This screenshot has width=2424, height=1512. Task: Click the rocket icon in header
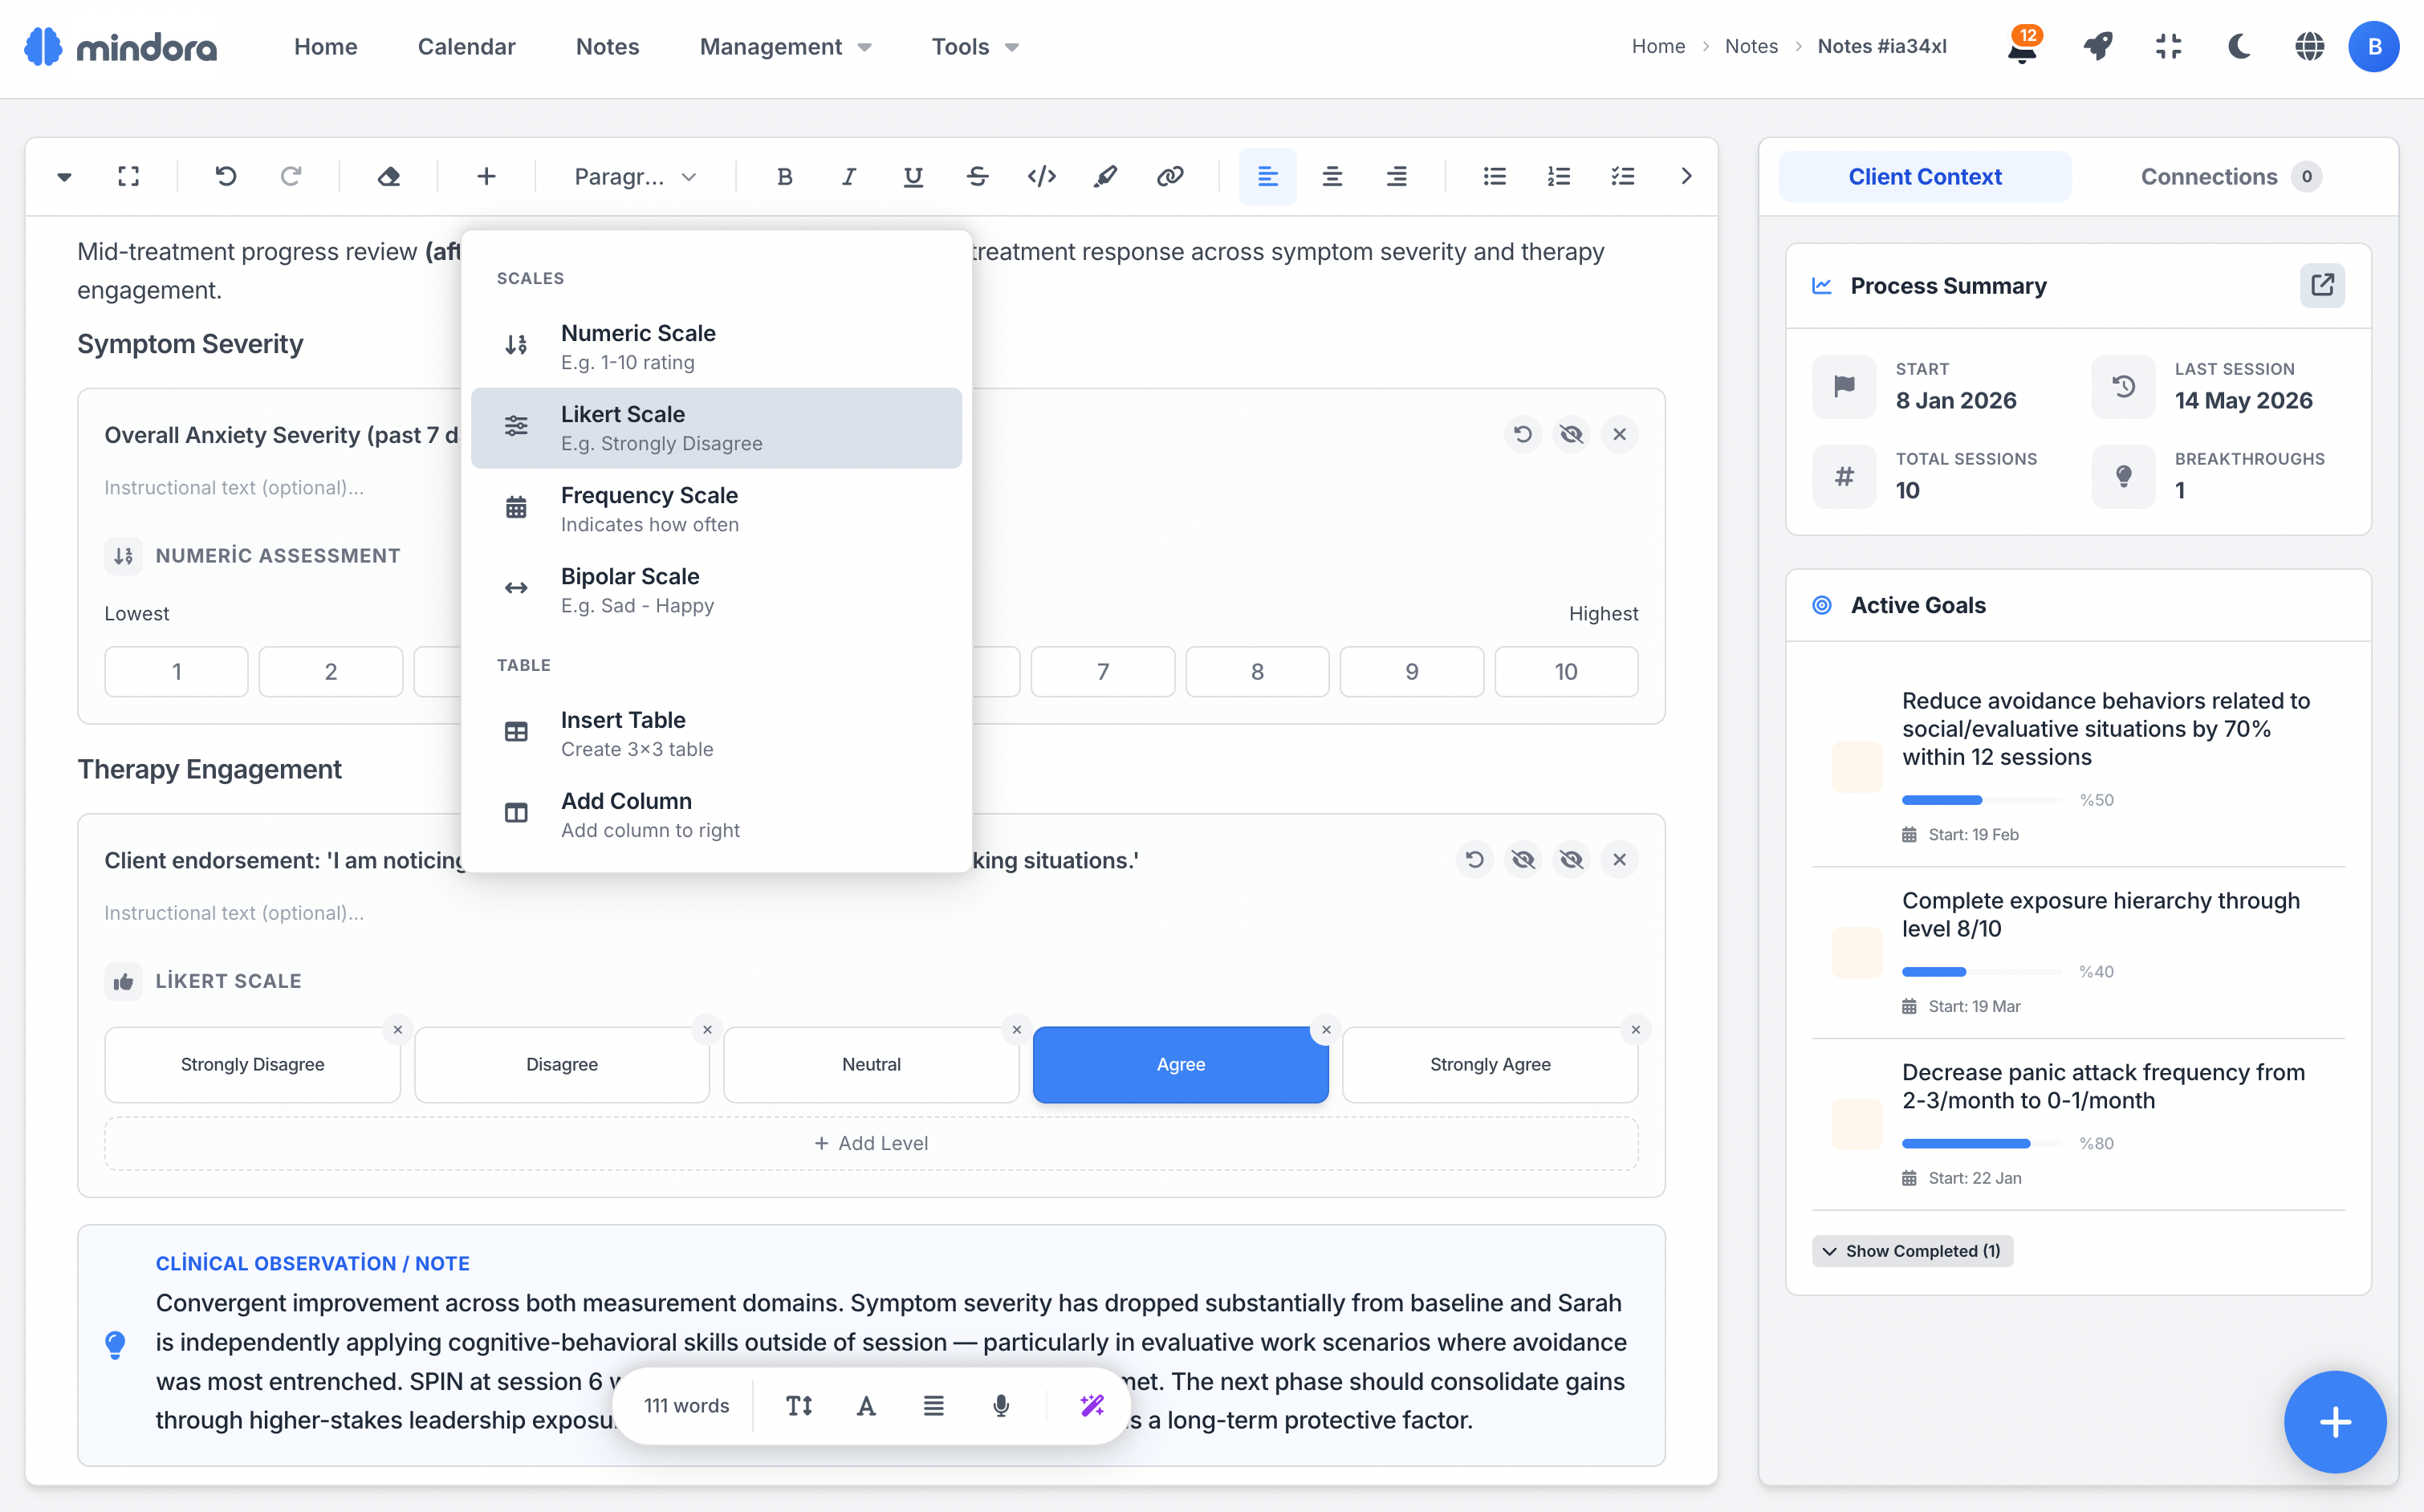[2098, 47]
